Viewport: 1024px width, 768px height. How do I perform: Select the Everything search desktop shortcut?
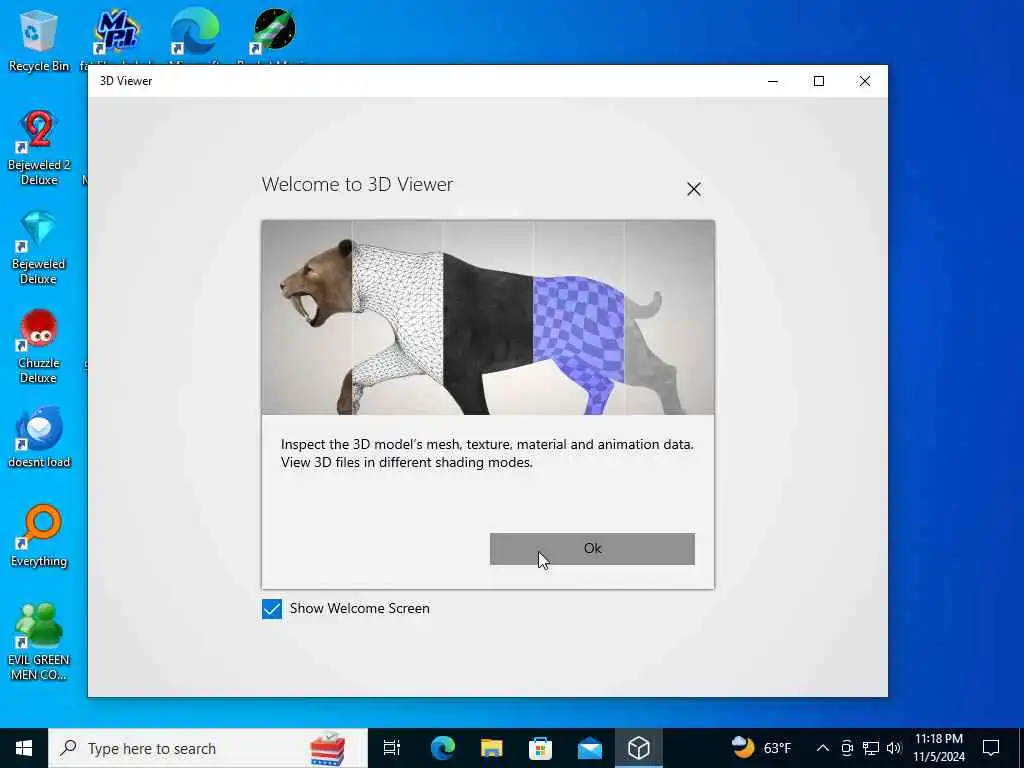coord(39,537)
